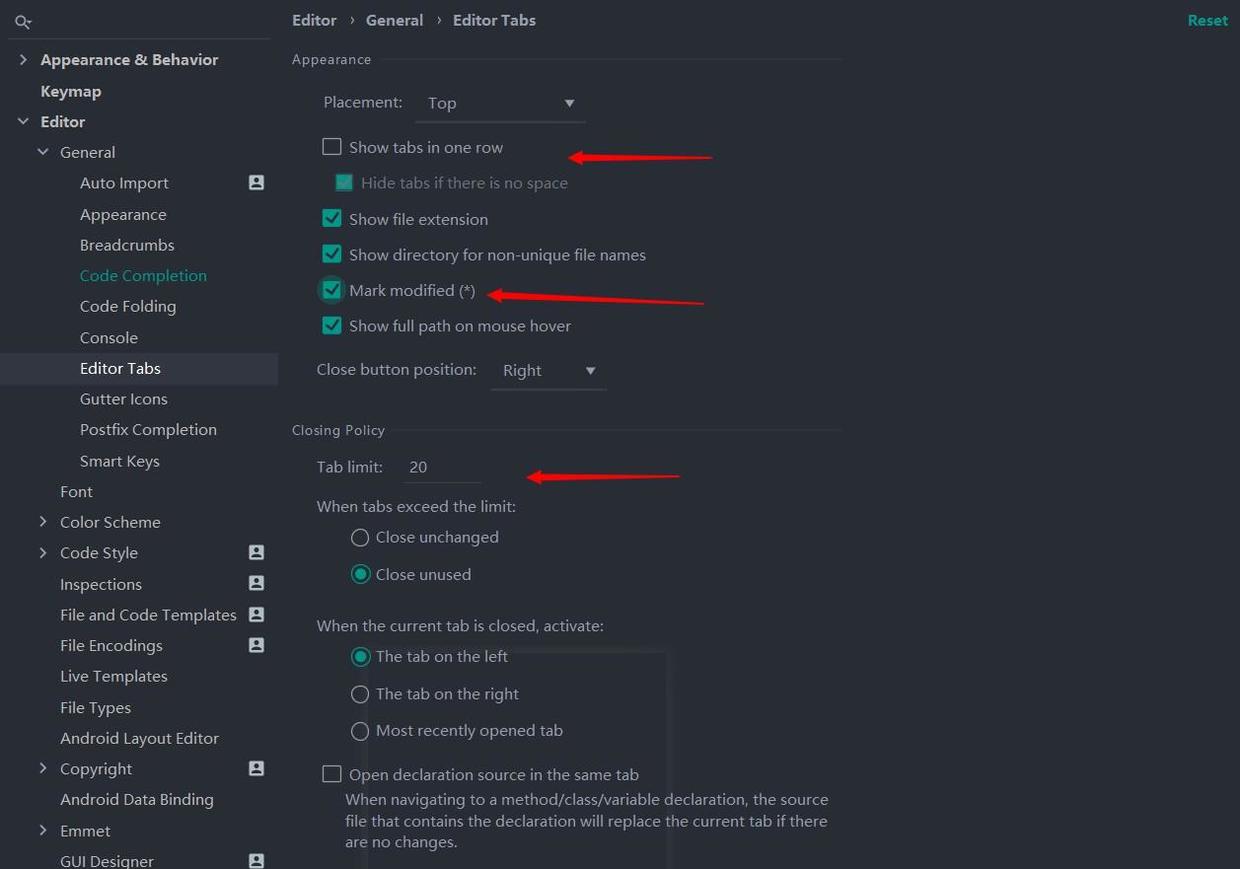Select the Close unchanged radio button
Screen dimensions: 1240x869
click(x=360, y=538)
